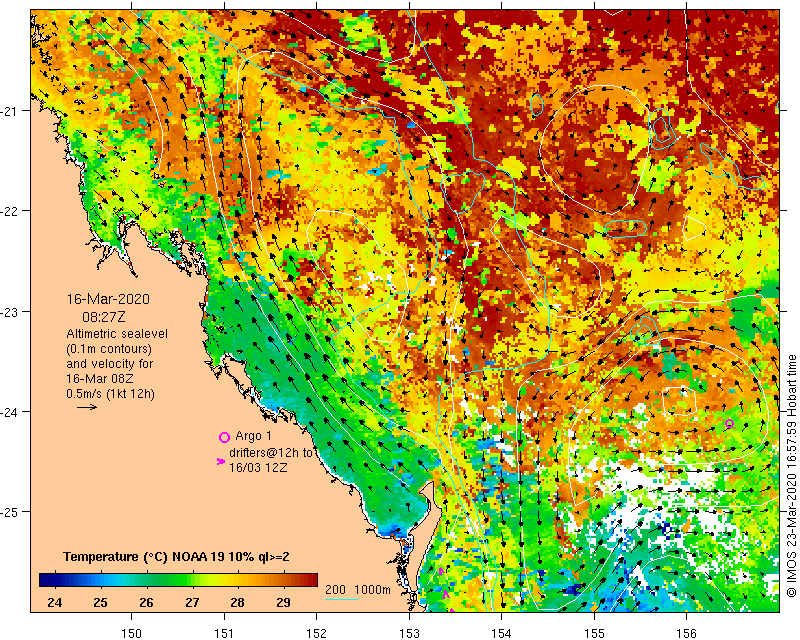Viewport: 800px width, 640px height.
Task: Click the longitude axis label '155'
Action: 594,633
